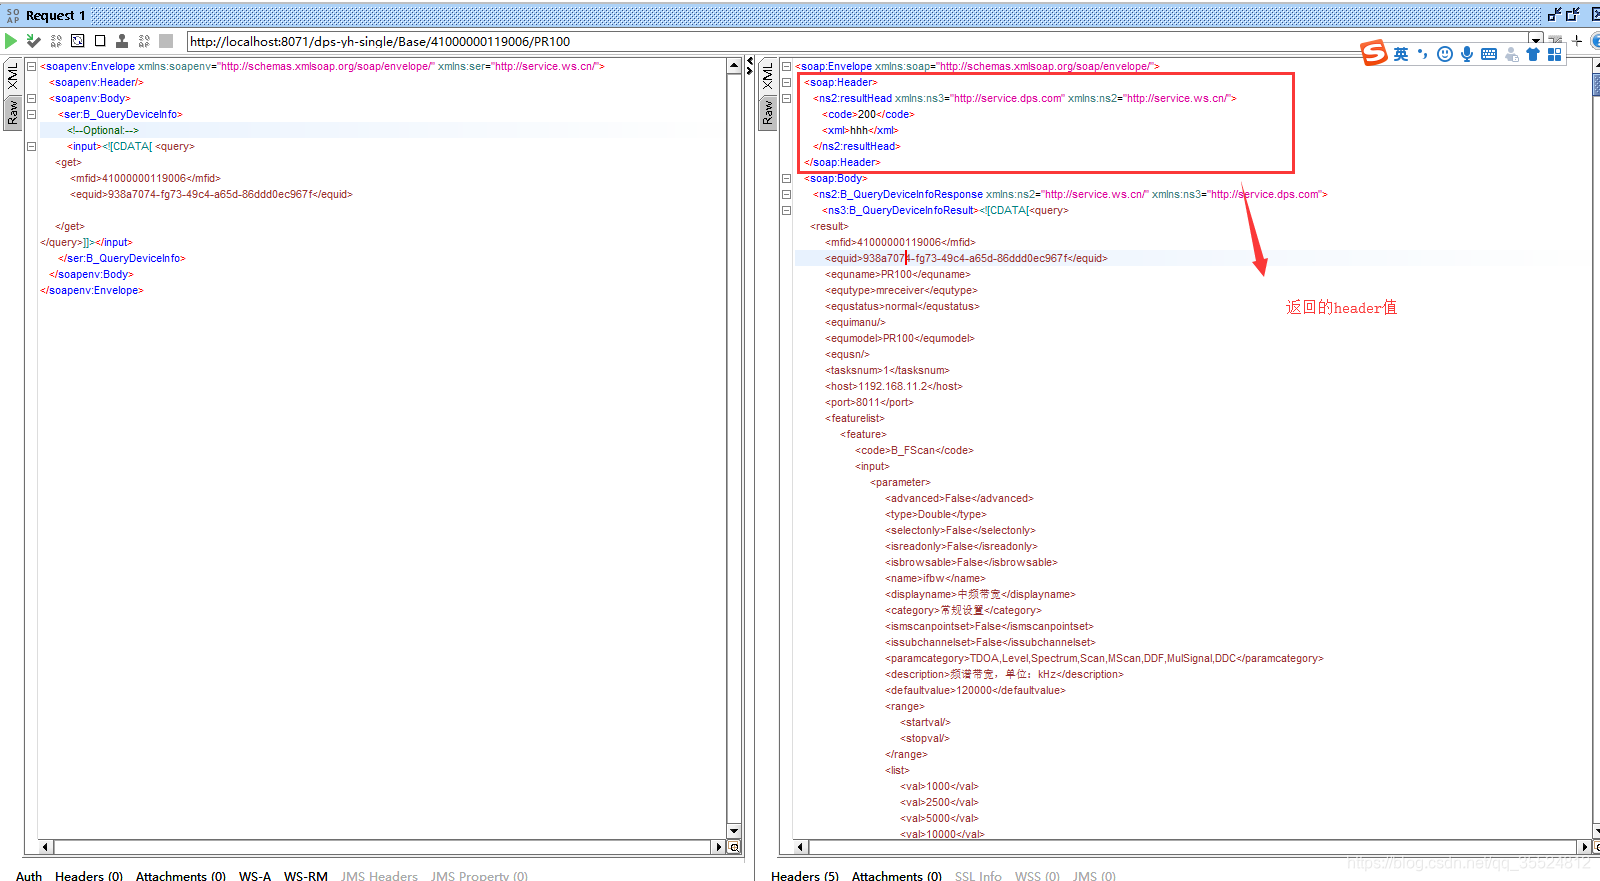Image resolution: width=1600 pixels, height=881 pixels.
Task: Open the IME toolbox grid icon
Action: (1554, 54)
